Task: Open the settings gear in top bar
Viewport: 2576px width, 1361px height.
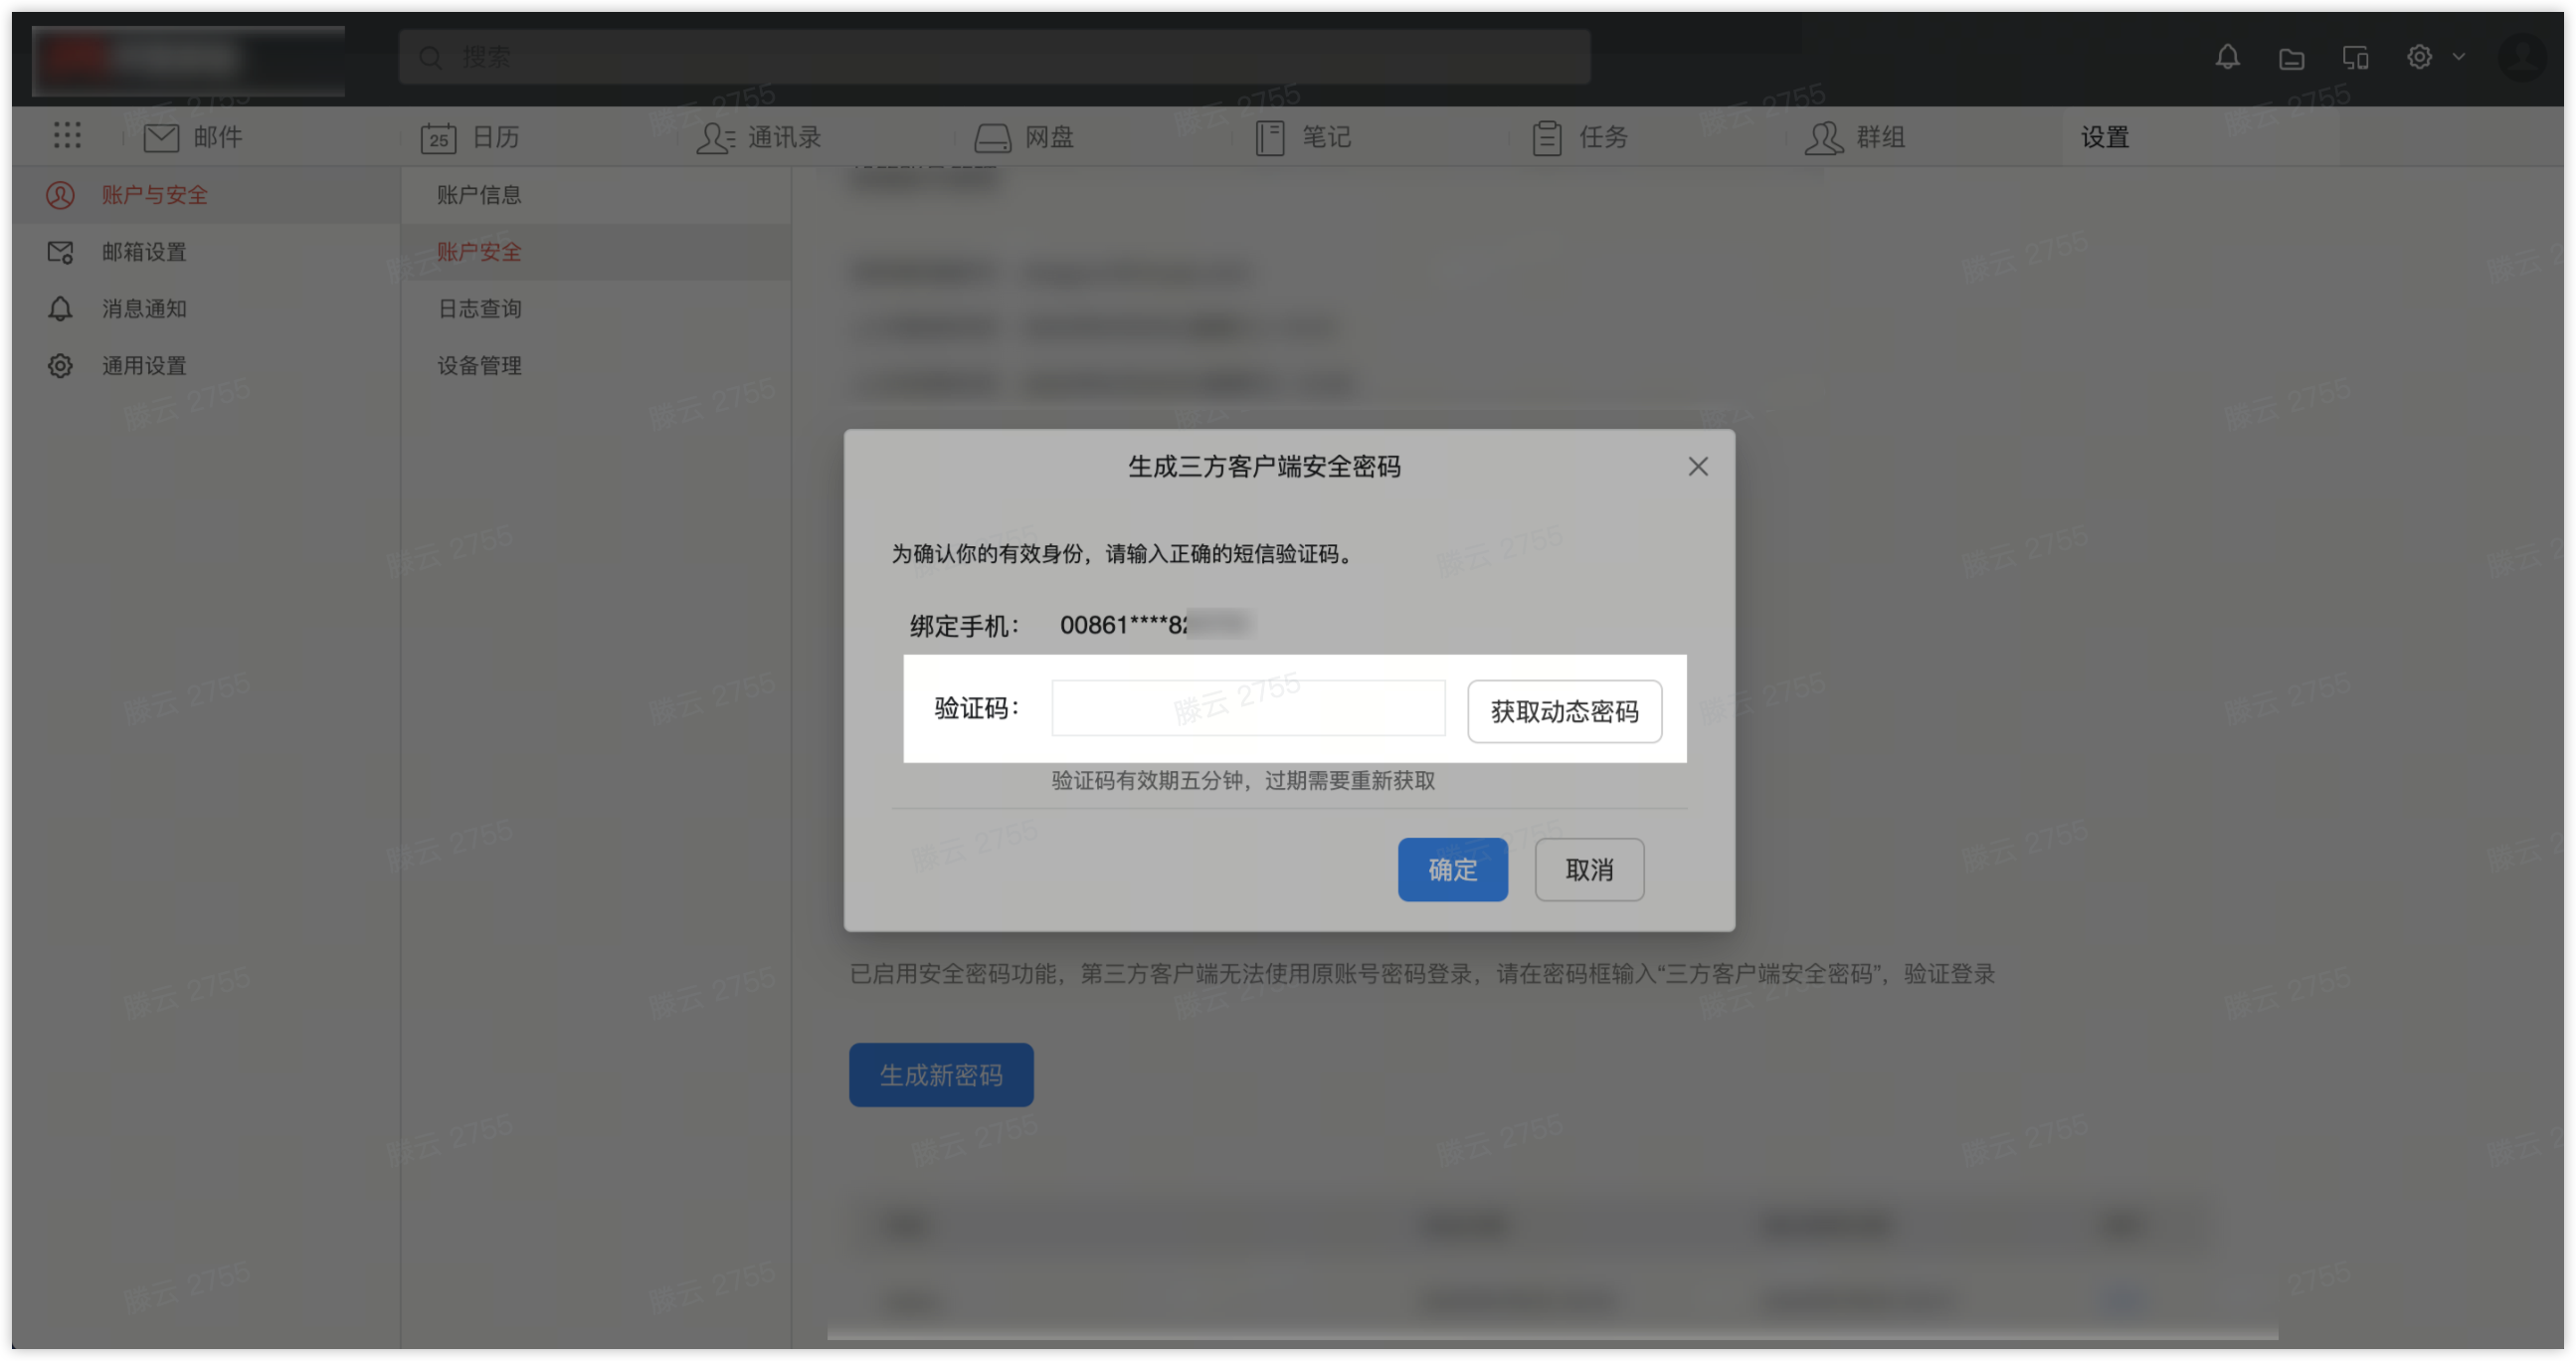Action: (2419, 57)
